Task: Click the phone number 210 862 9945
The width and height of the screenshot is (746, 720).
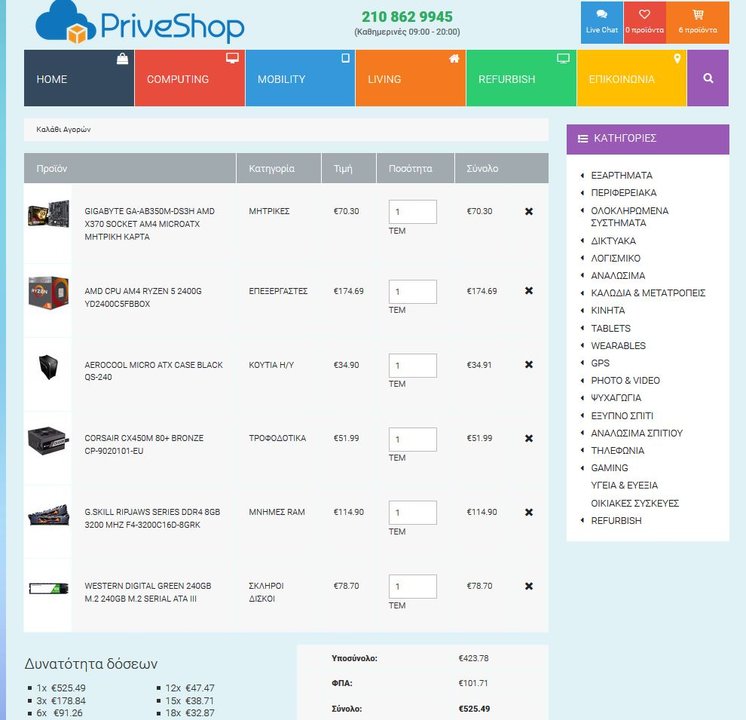Action: coord(407,17)
